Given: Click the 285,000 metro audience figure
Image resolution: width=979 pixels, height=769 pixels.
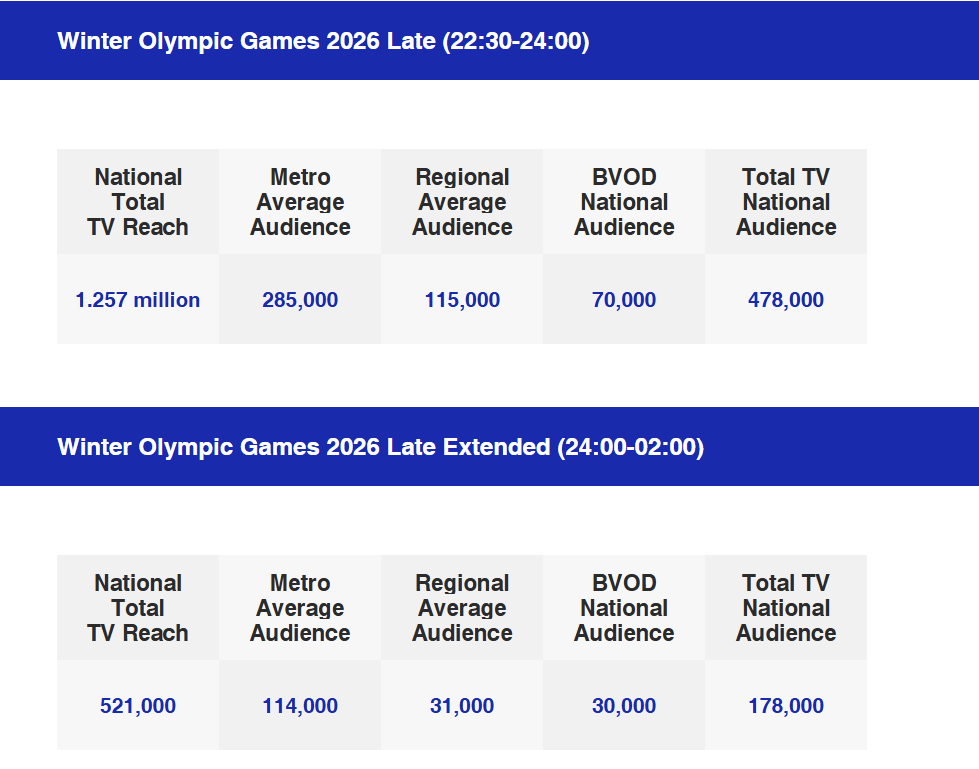Looking at the screenshot, I should point(300,300).
